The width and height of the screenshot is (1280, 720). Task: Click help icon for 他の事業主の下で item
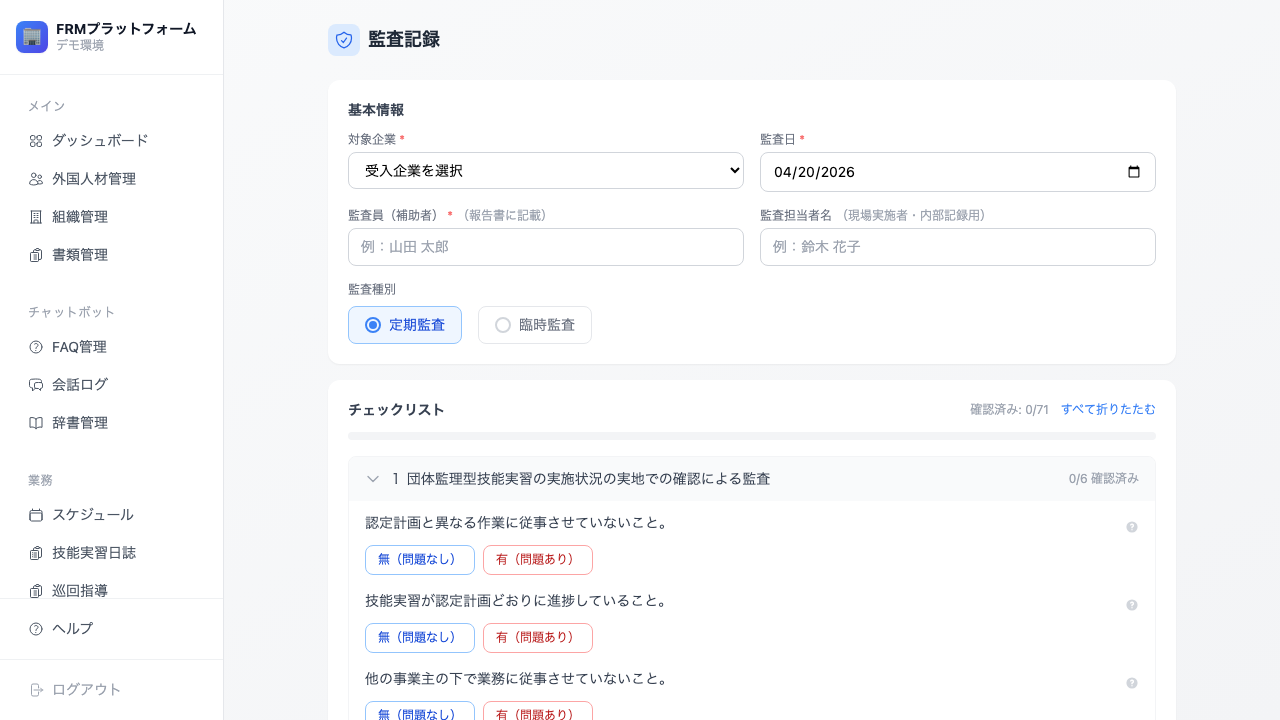[1132, 683]
